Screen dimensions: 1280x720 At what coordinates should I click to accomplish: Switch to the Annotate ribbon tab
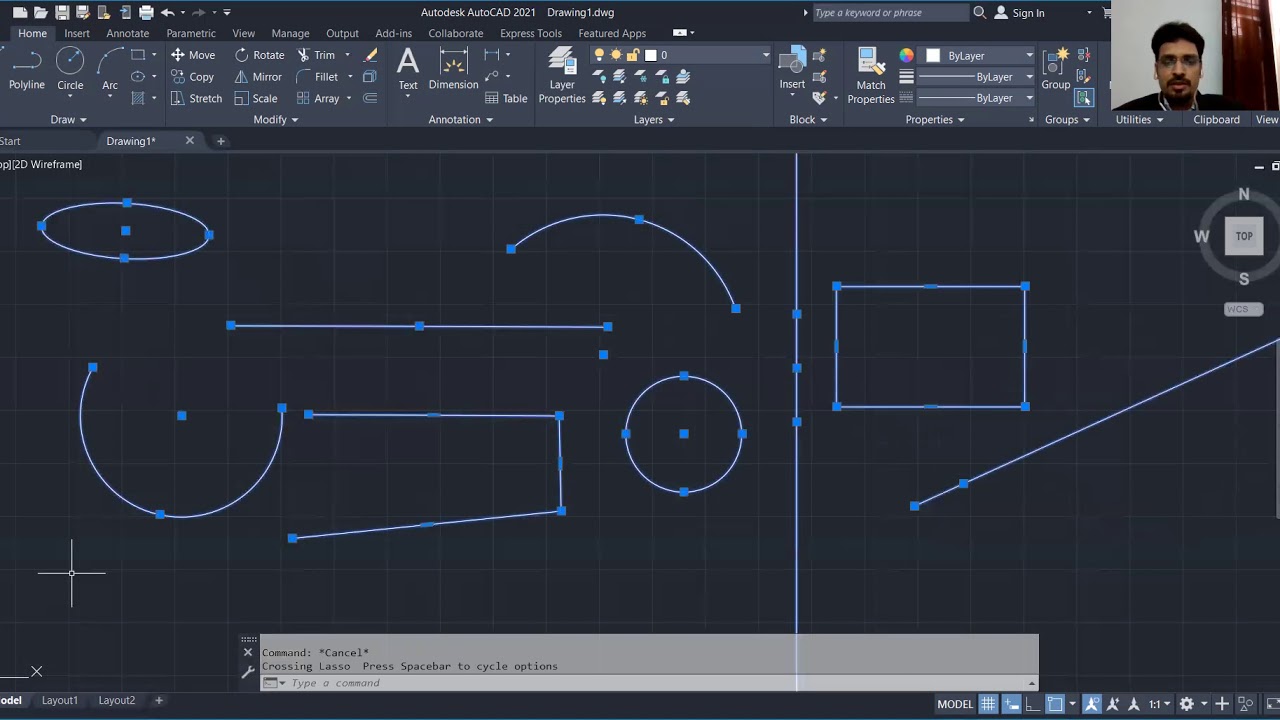[x=128, y=33]
